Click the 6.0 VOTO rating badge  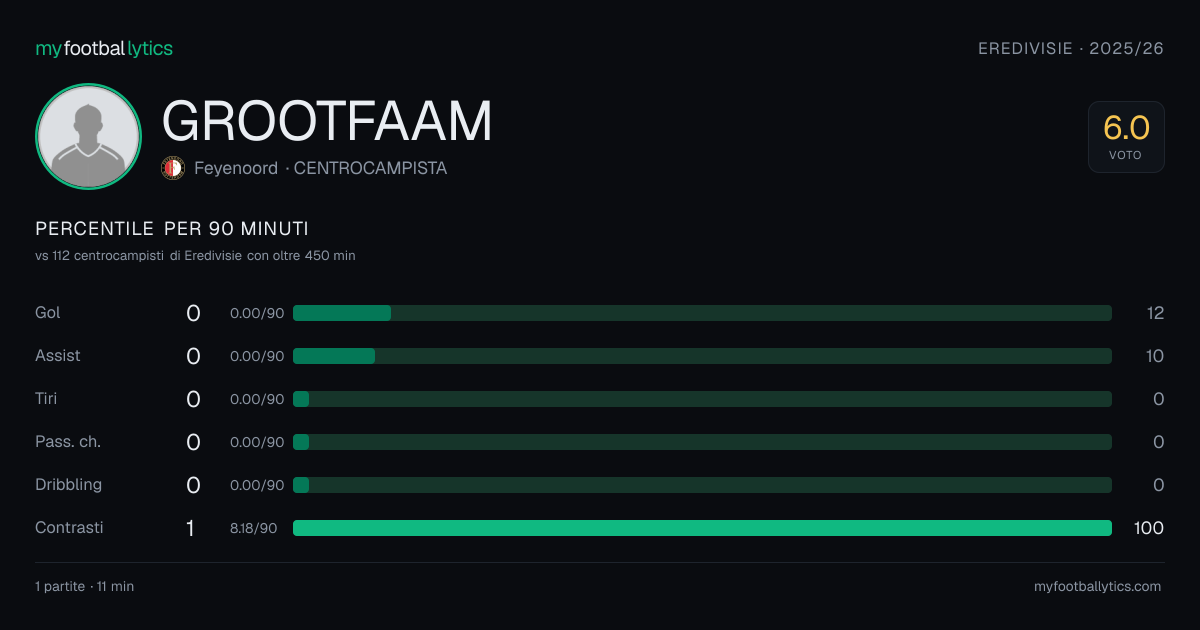[x=1126, y=137]
